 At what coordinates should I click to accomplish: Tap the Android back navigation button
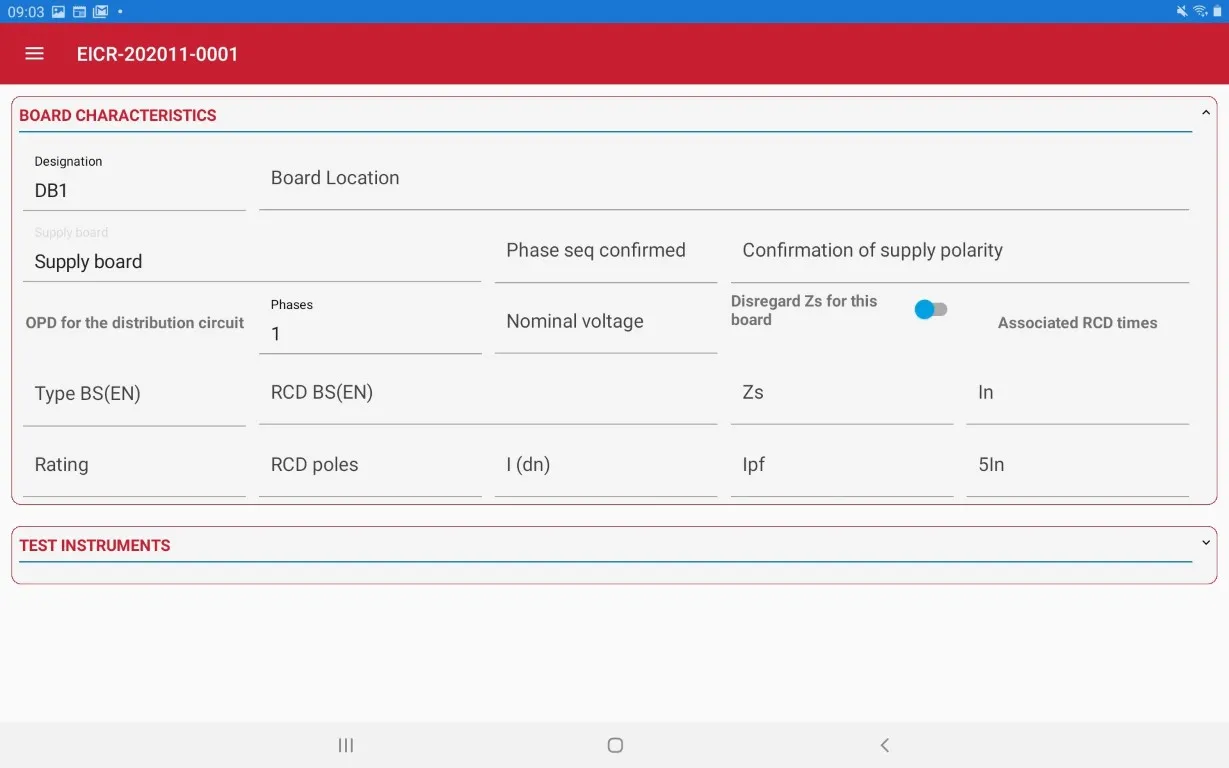[x=884, y=745]
